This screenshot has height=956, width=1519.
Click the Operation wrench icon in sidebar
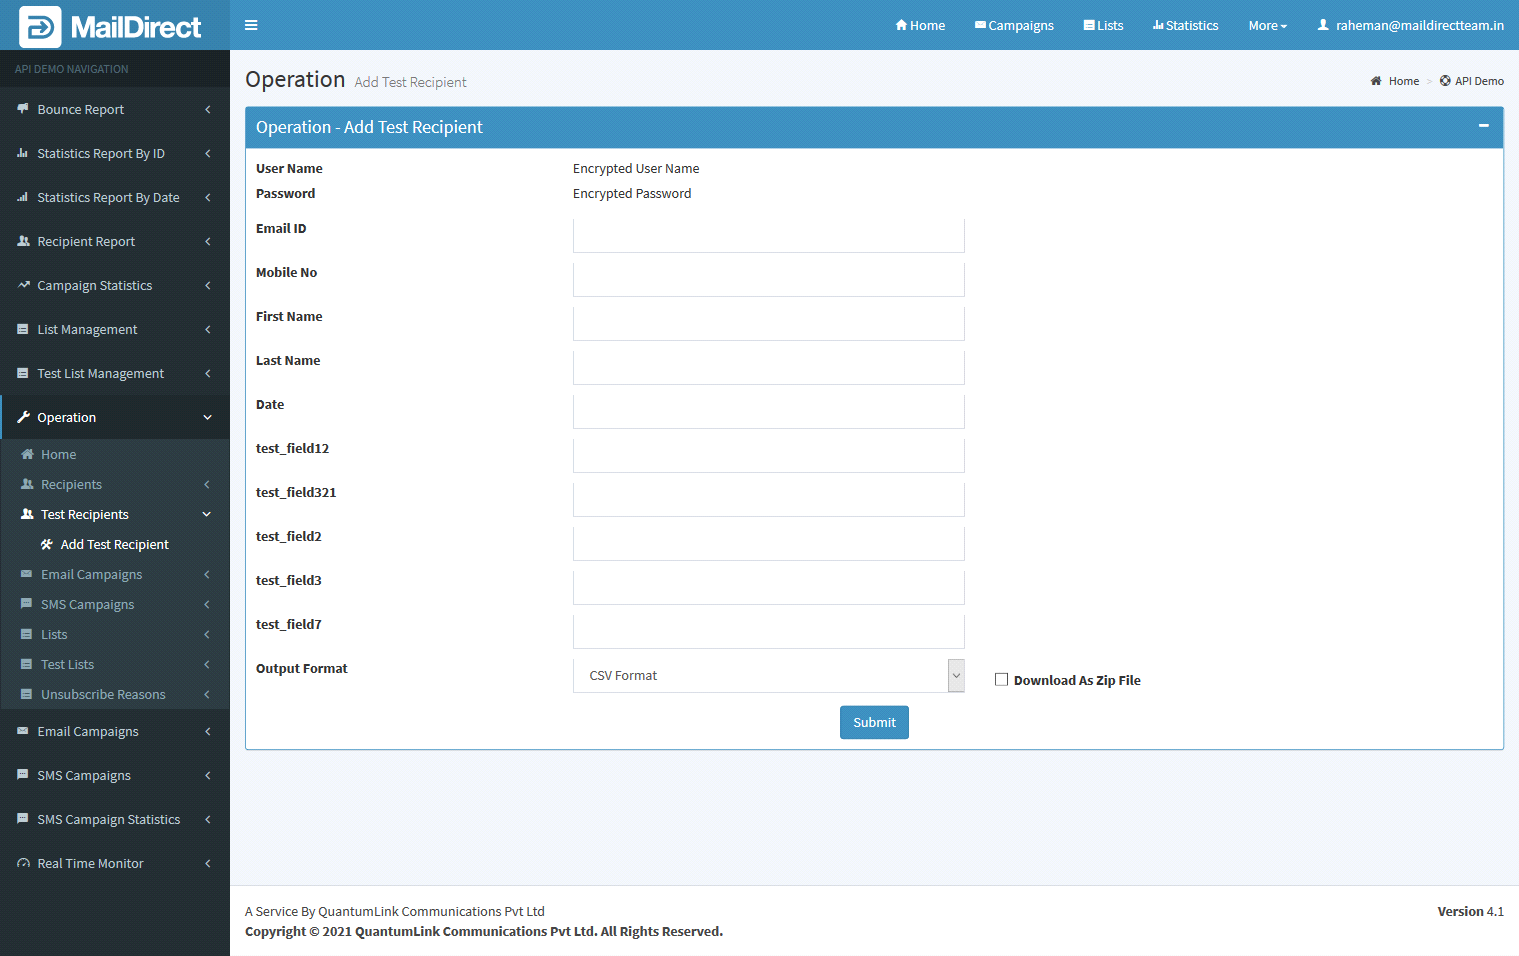(23, 417)
